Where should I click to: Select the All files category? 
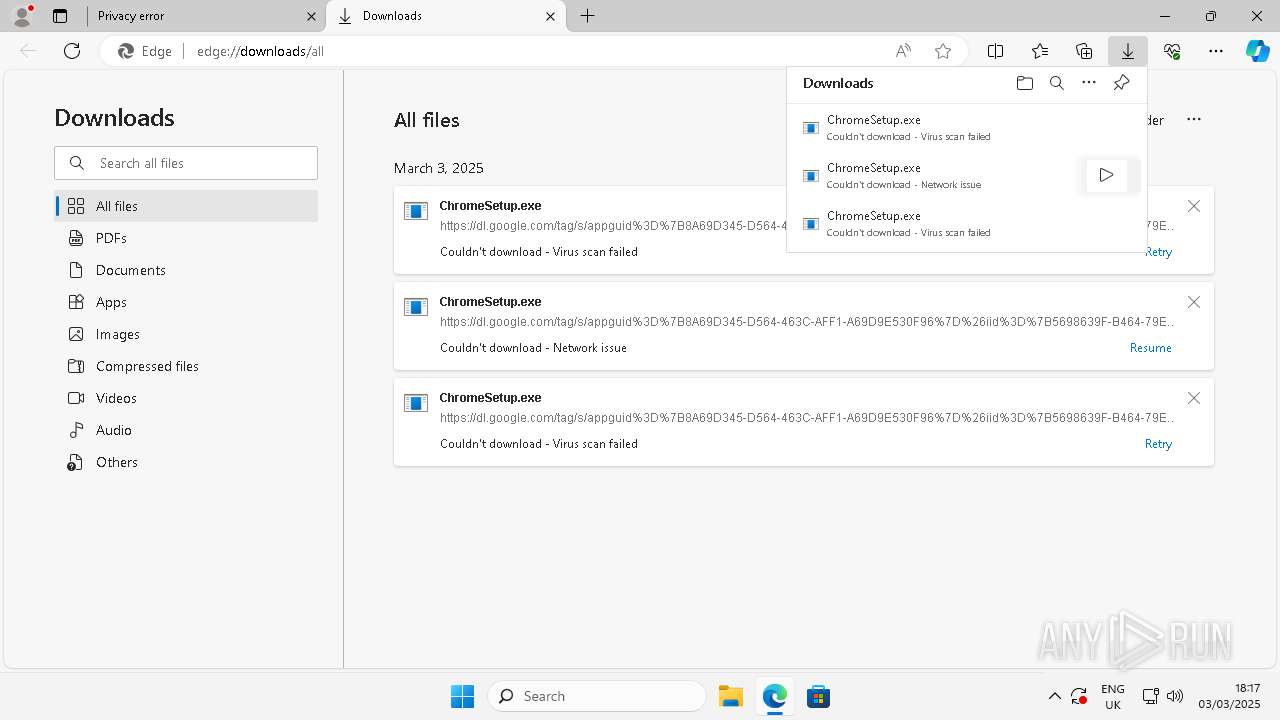click(186, 206)
